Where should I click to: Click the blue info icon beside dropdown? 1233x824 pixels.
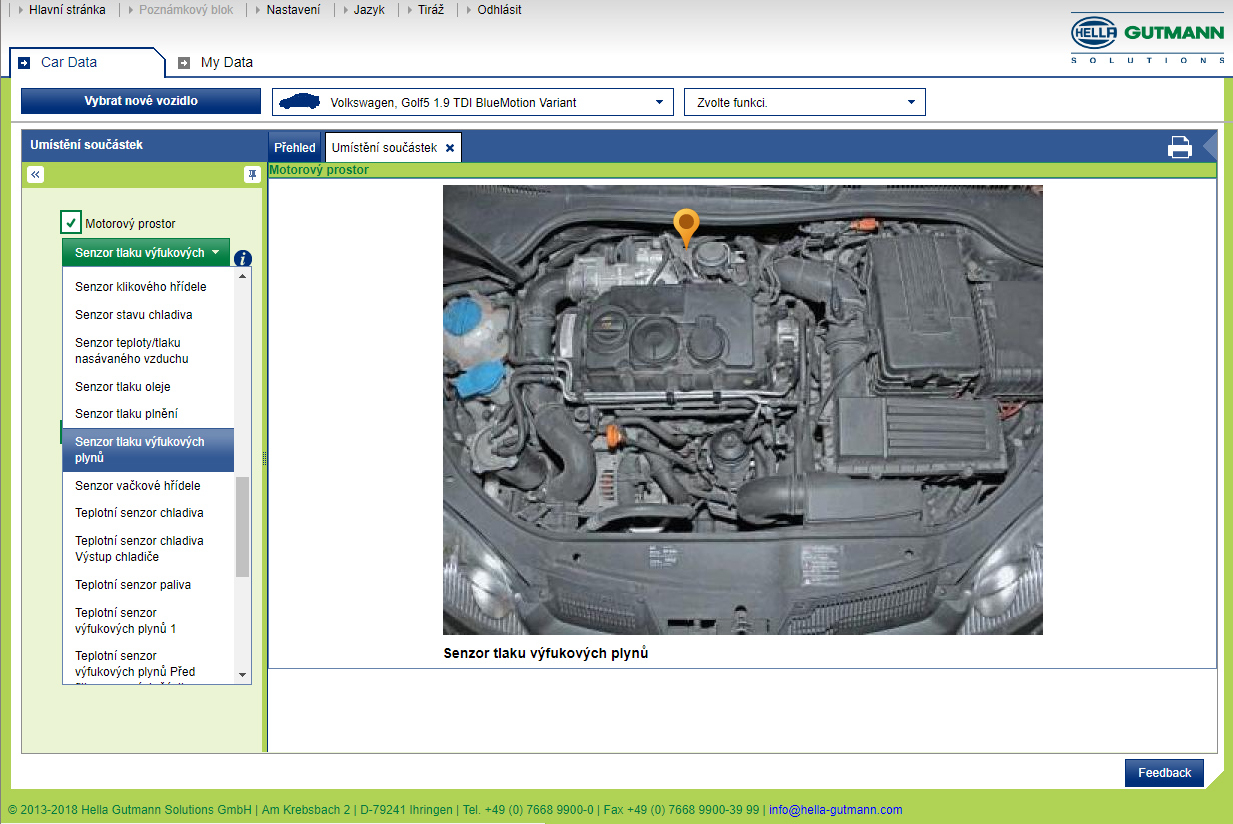[243, 259]
